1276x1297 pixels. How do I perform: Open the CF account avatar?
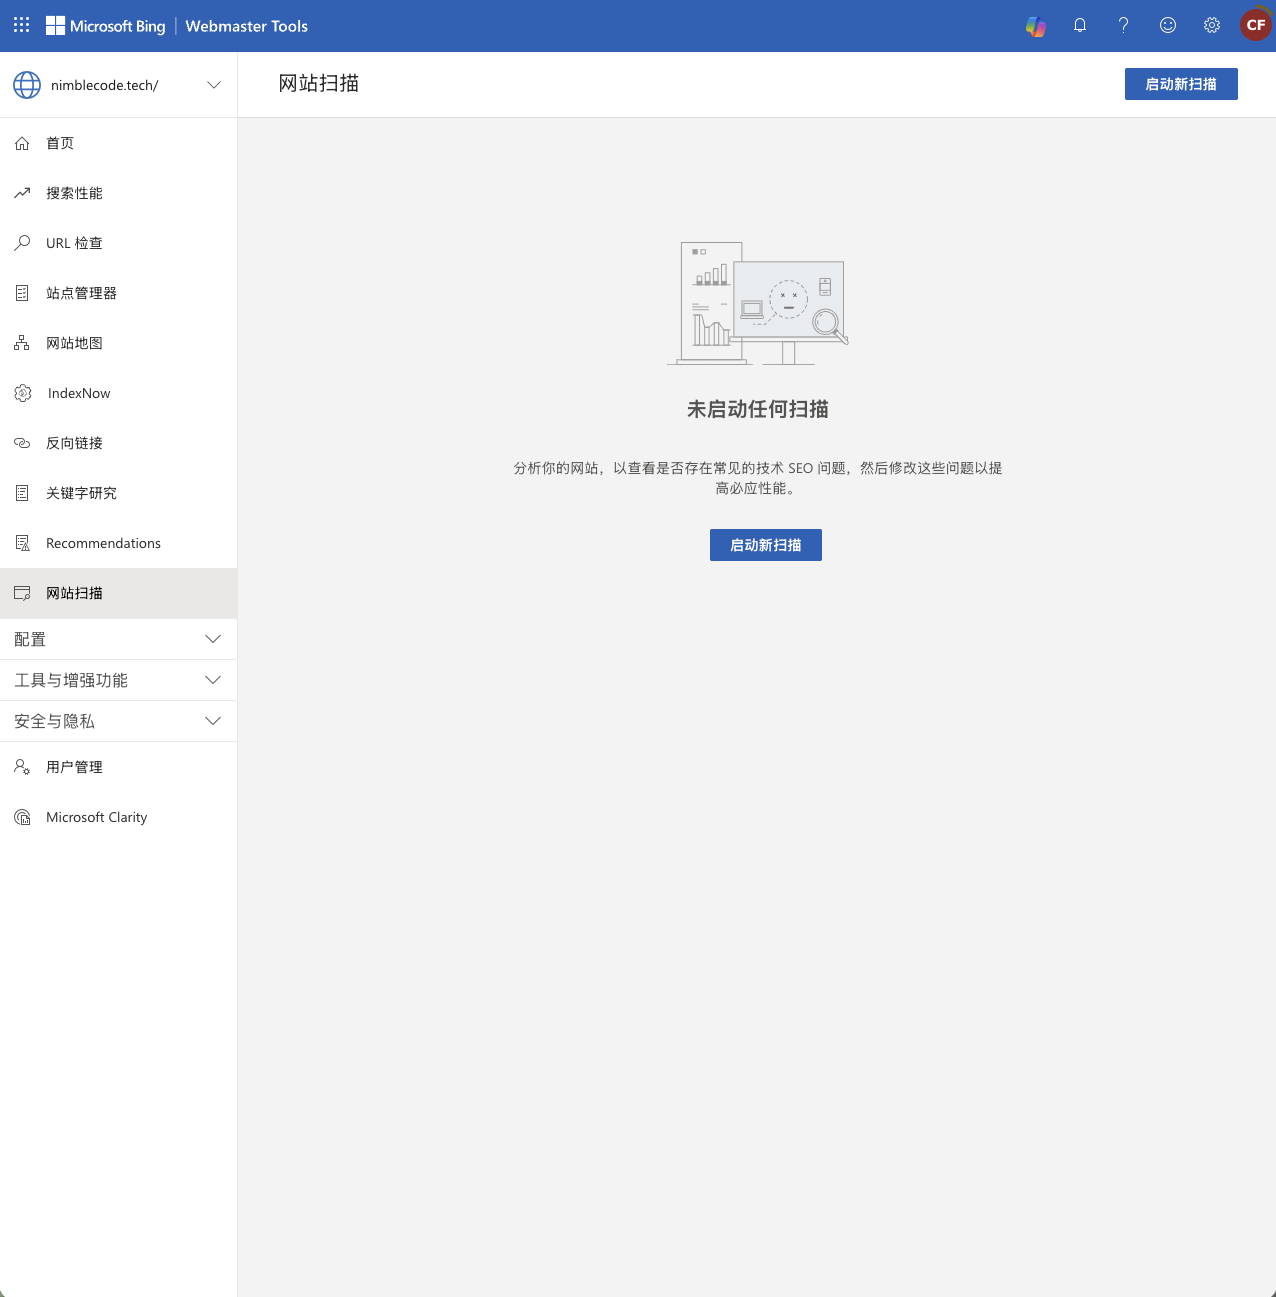(1256, 26)
